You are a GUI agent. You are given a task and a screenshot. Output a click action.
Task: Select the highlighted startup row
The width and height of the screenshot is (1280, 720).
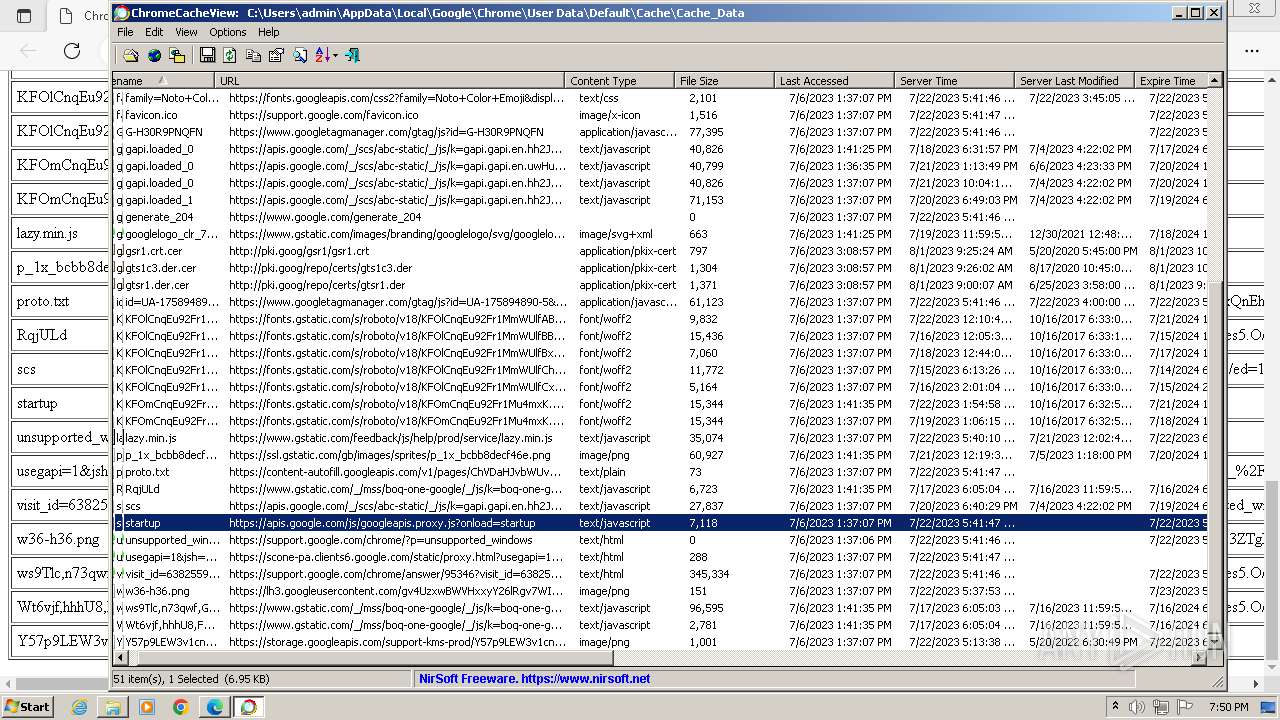(661, 523)
